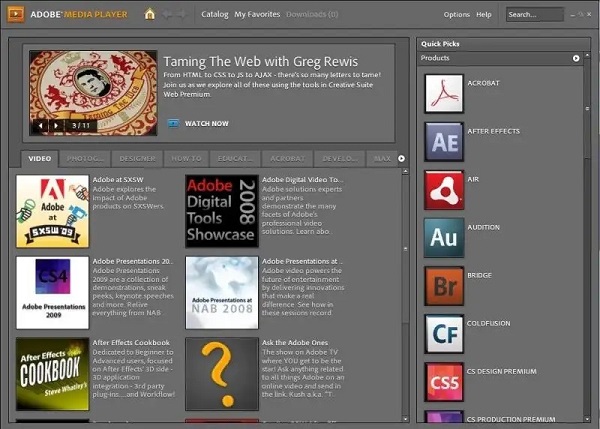Open Adobe Digital Tools Showcase 2008 thumbnail
The image size is (600, 429).
pos(222,211)
